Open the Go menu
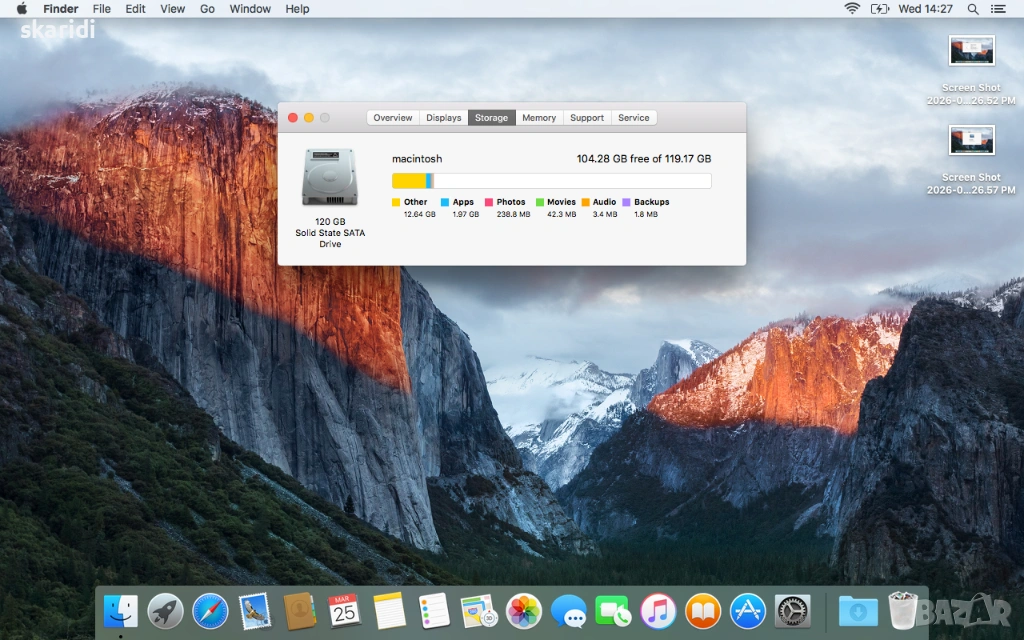Image resolution: width=1024 pixels, height=640 pixels. pos(207,9)
